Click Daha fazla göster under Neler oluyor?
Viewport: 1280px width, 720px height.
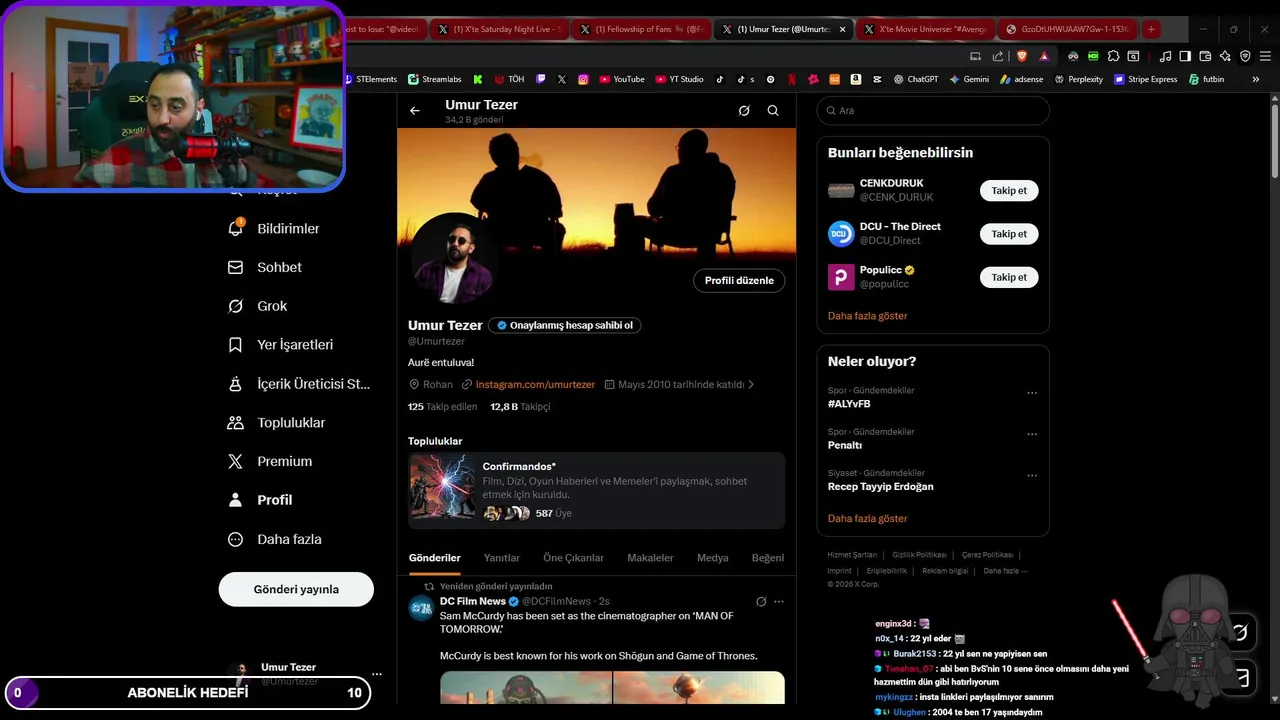(x=867, y=519)
